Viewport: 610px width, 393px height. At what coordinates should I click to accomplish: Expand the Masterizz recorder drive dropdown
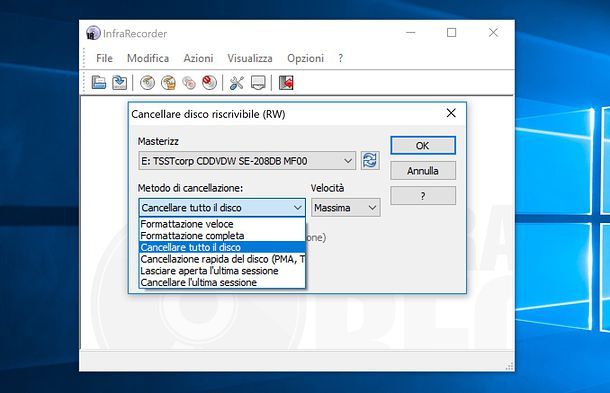click(247, 161)
